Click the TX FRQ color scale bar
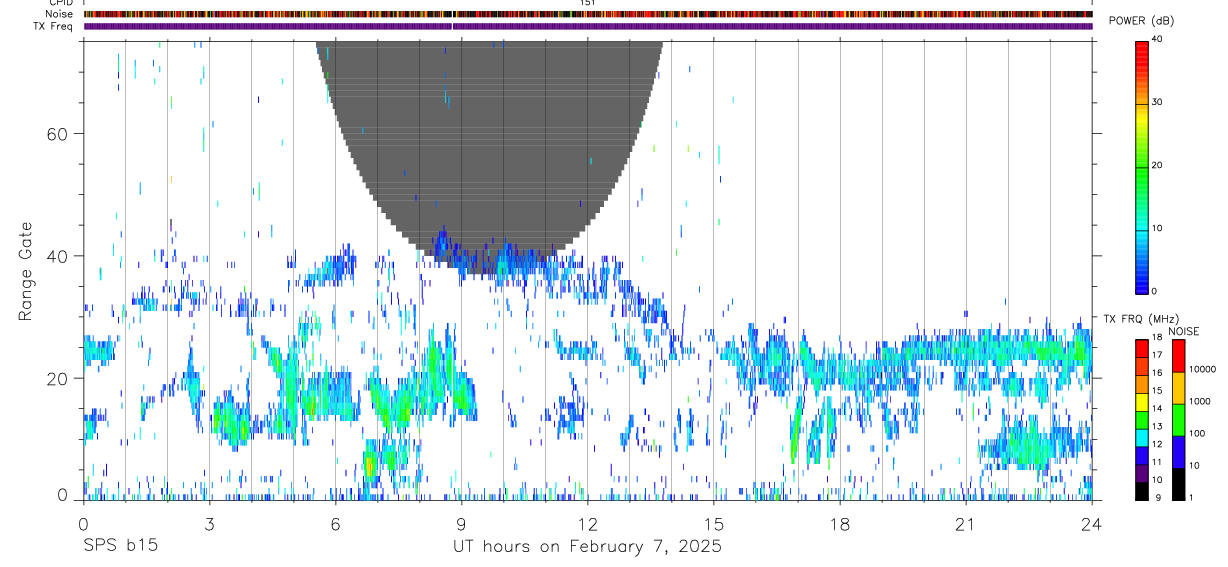 pyautogui.click(x=1142, y=419)
